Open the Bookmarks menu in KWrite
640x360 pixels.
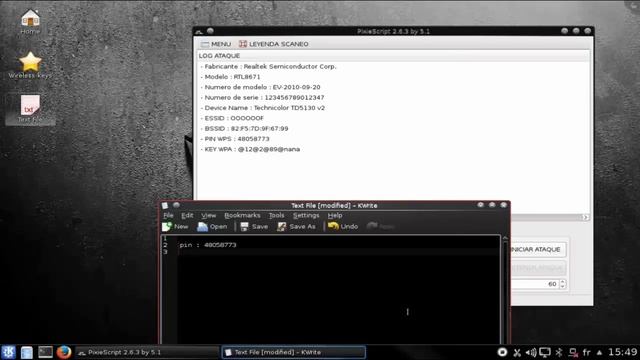[x=242, y=216]
